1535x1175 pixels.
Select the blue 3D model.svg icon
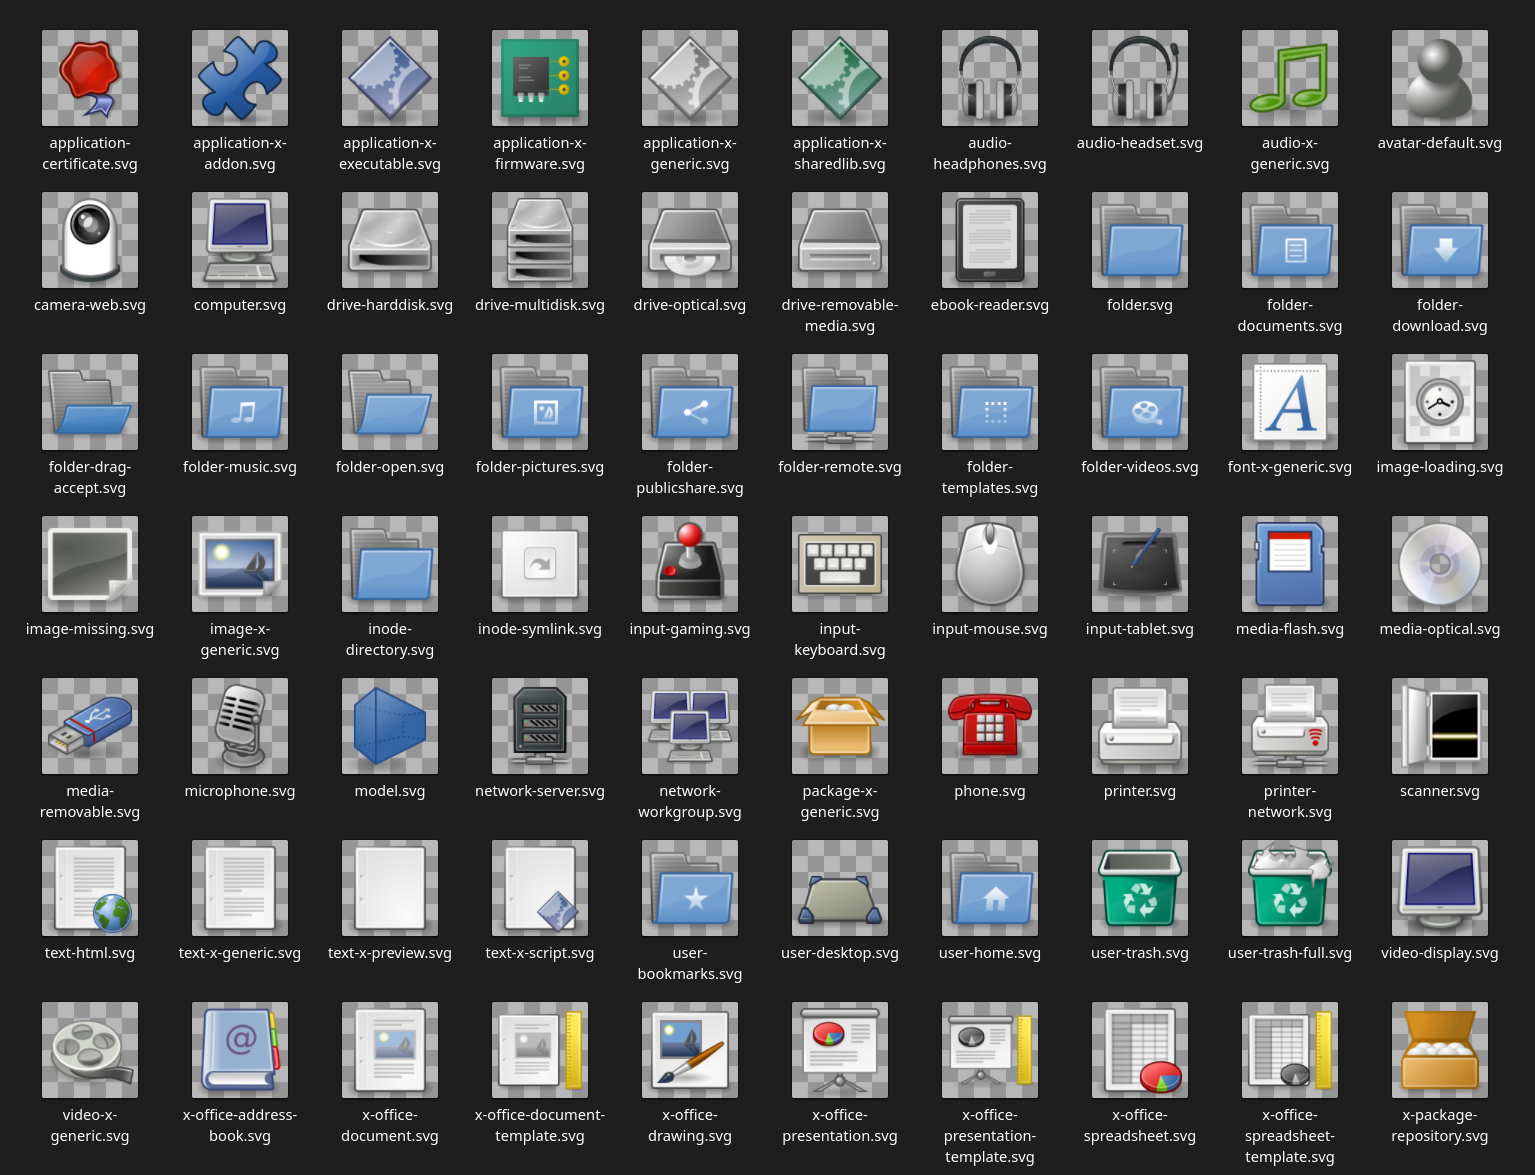[390, 726]
